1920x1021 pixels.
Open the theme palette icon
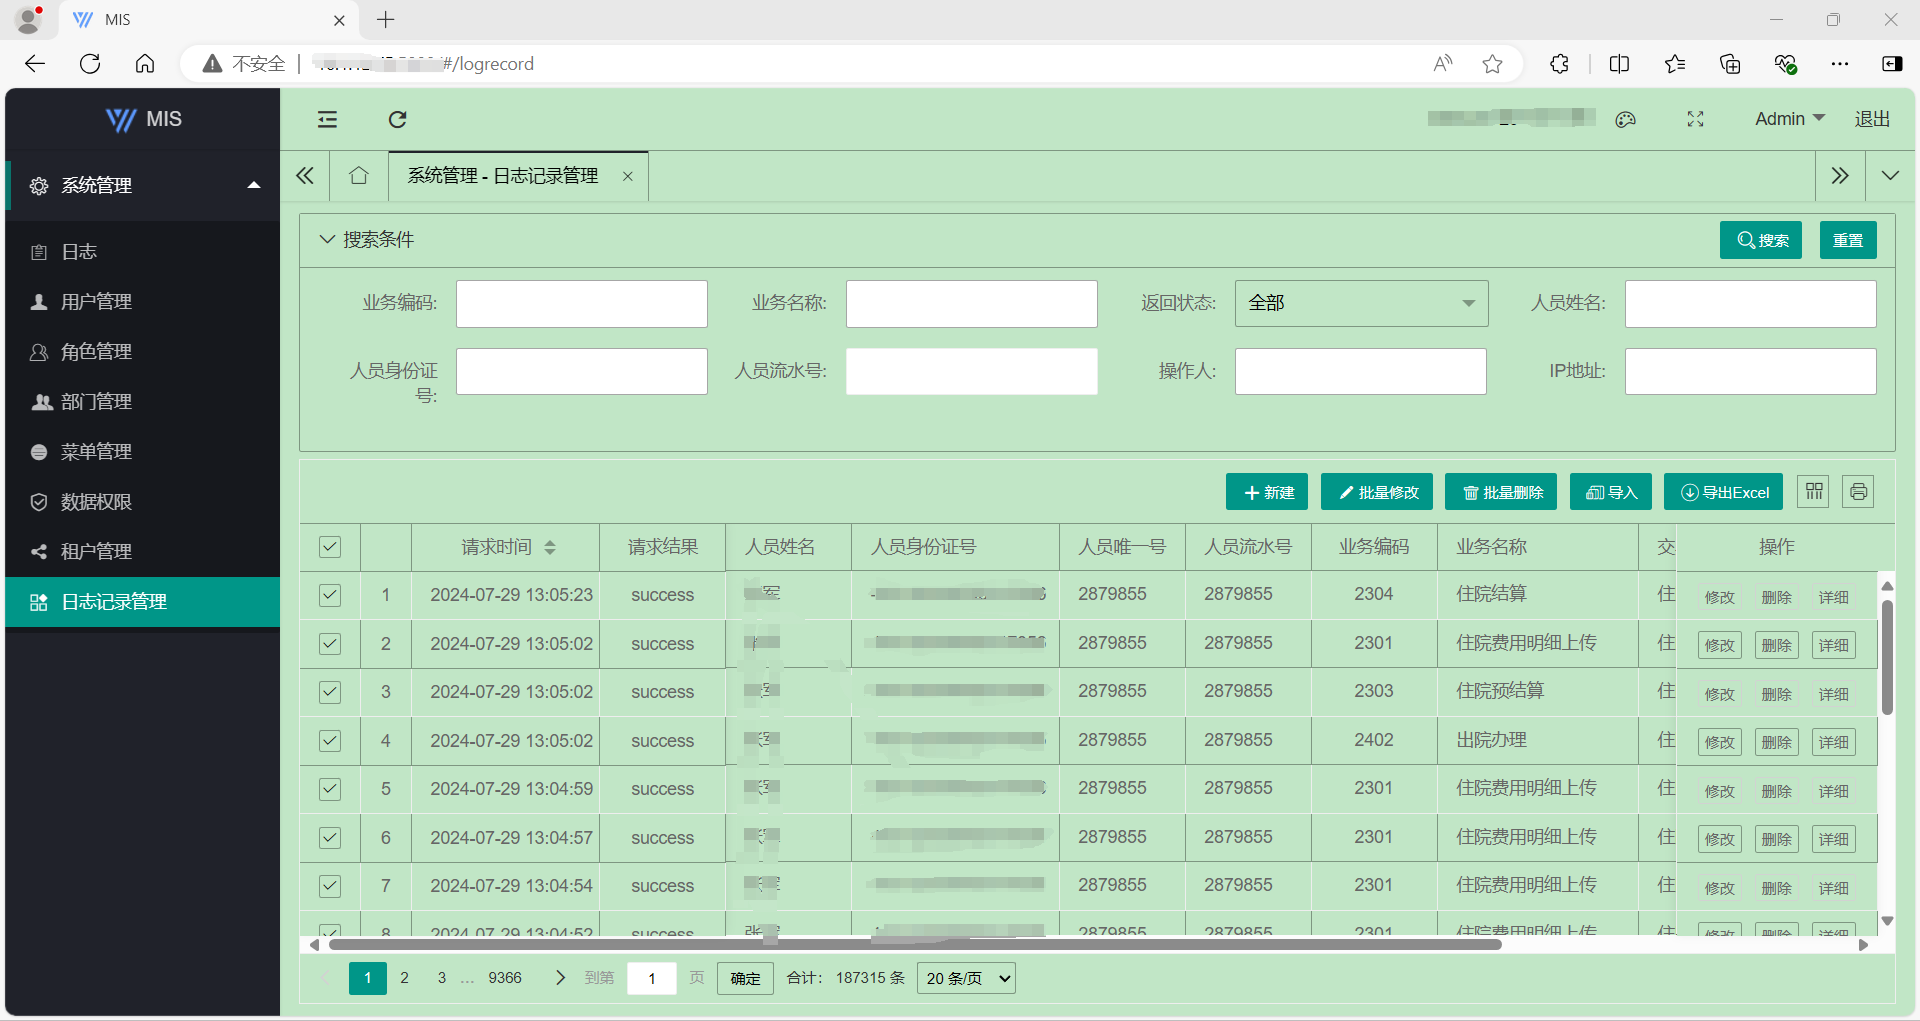[1625, 119]
